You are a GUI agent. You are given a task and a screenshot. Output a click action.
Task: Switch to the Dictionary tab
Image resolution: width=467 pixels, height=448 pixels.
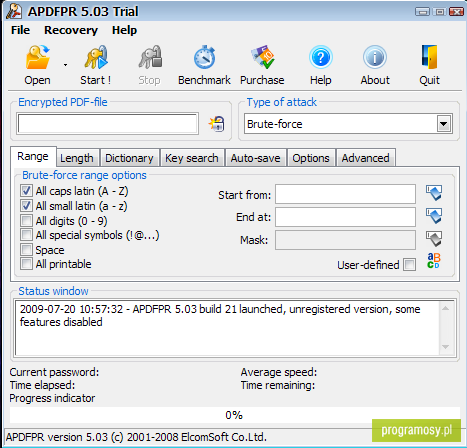(x=129, y=158)
